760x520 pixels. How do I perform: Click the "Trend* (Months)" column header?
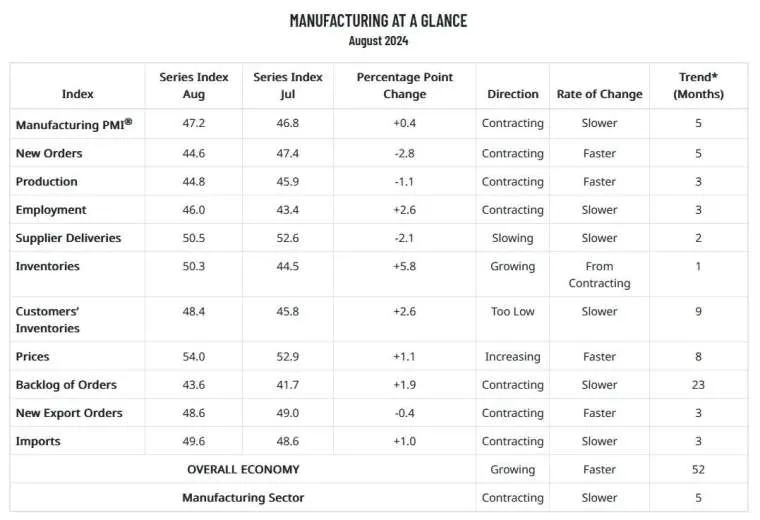(699, 85)
